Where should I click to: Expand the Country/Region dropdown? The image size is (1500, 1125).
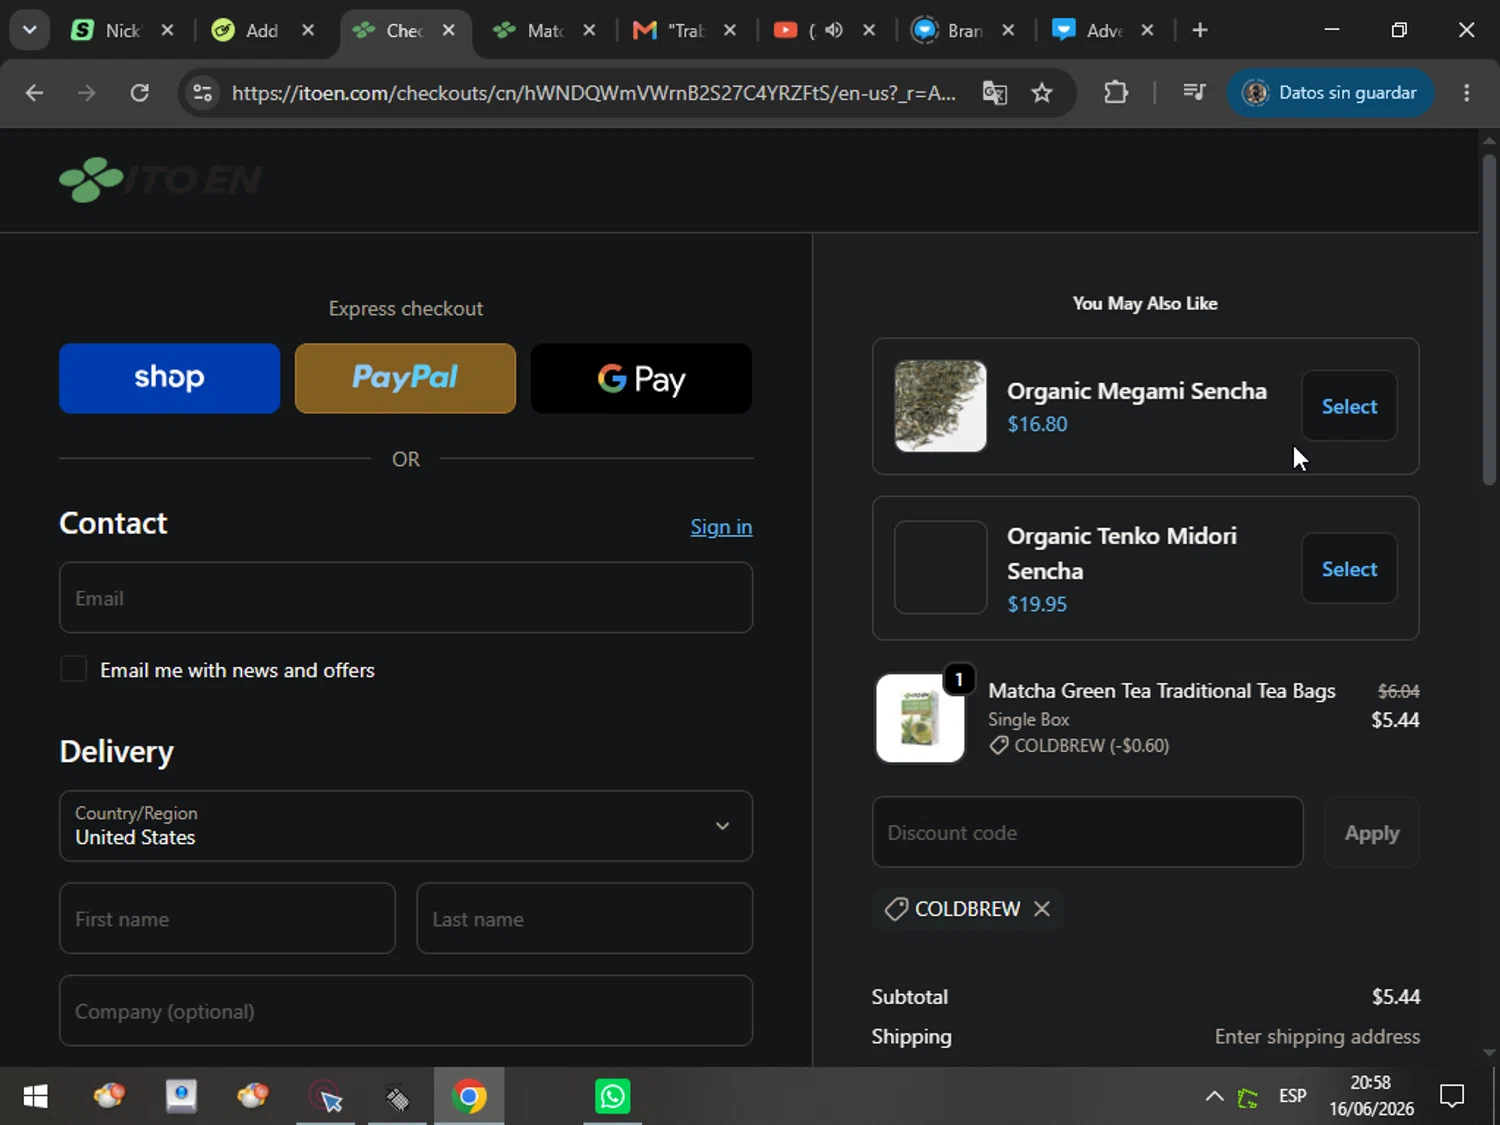click(x=406, y=826)
